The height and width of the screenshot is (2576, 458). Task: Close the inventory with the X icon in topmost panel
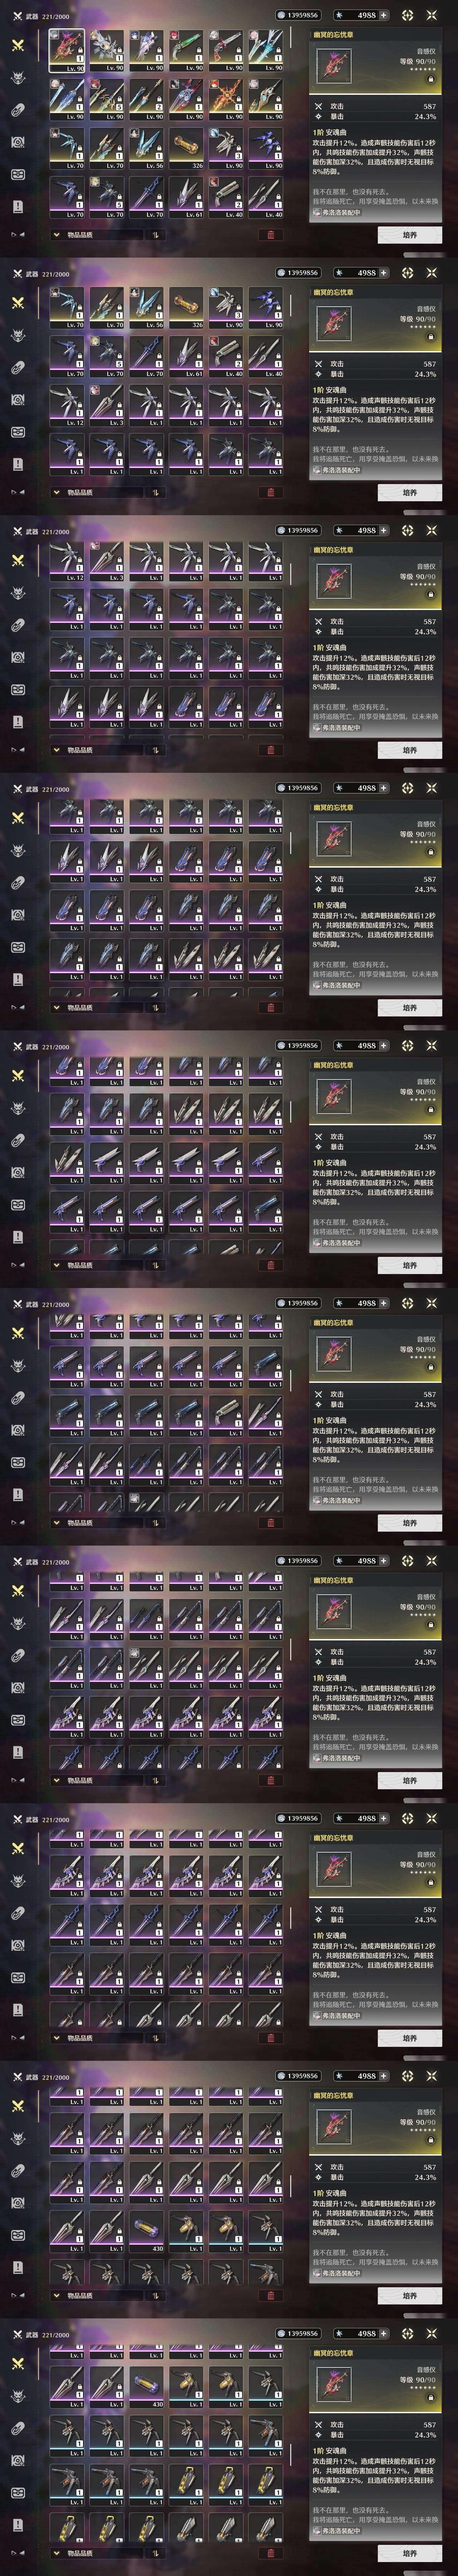[432, 15]
